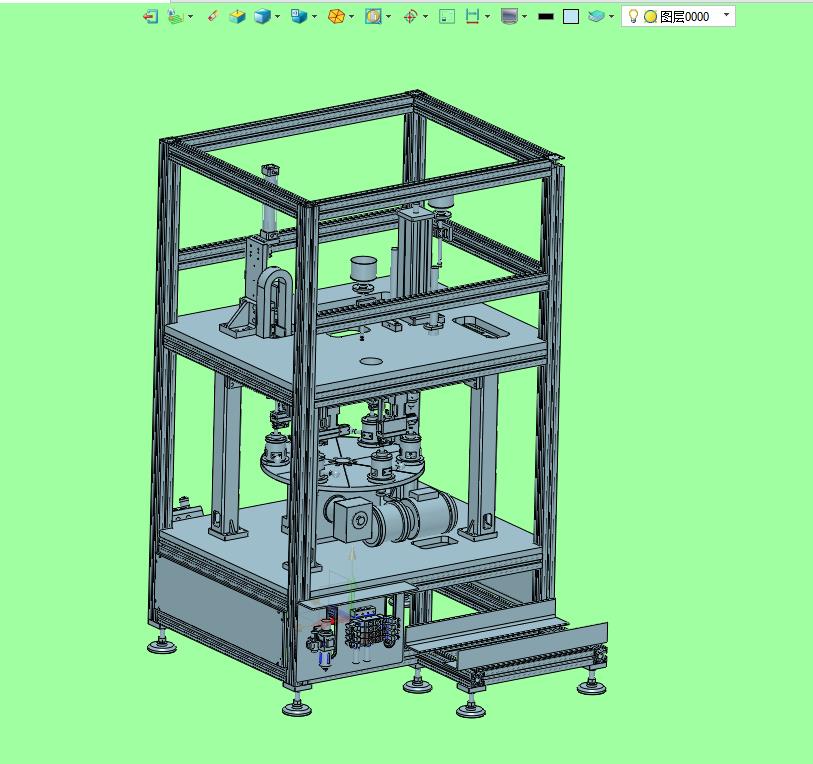Expand dropdown beside teal surface icon
The width and height of the screenshot is (813, 764).
point(611,17)
